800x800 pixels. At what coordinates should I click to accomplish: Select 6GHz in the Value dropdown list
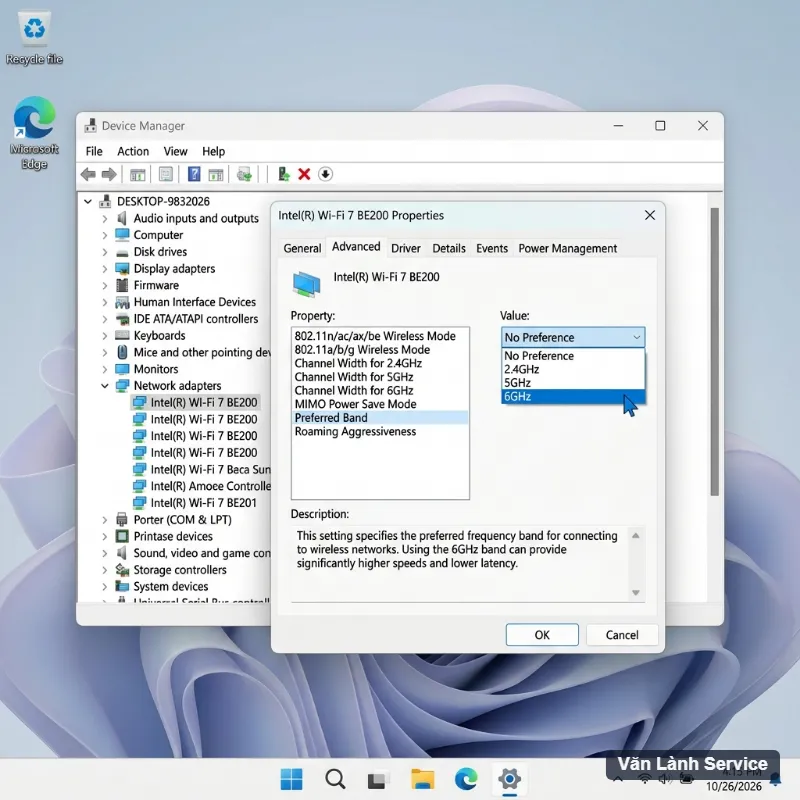tap(573, 396)
